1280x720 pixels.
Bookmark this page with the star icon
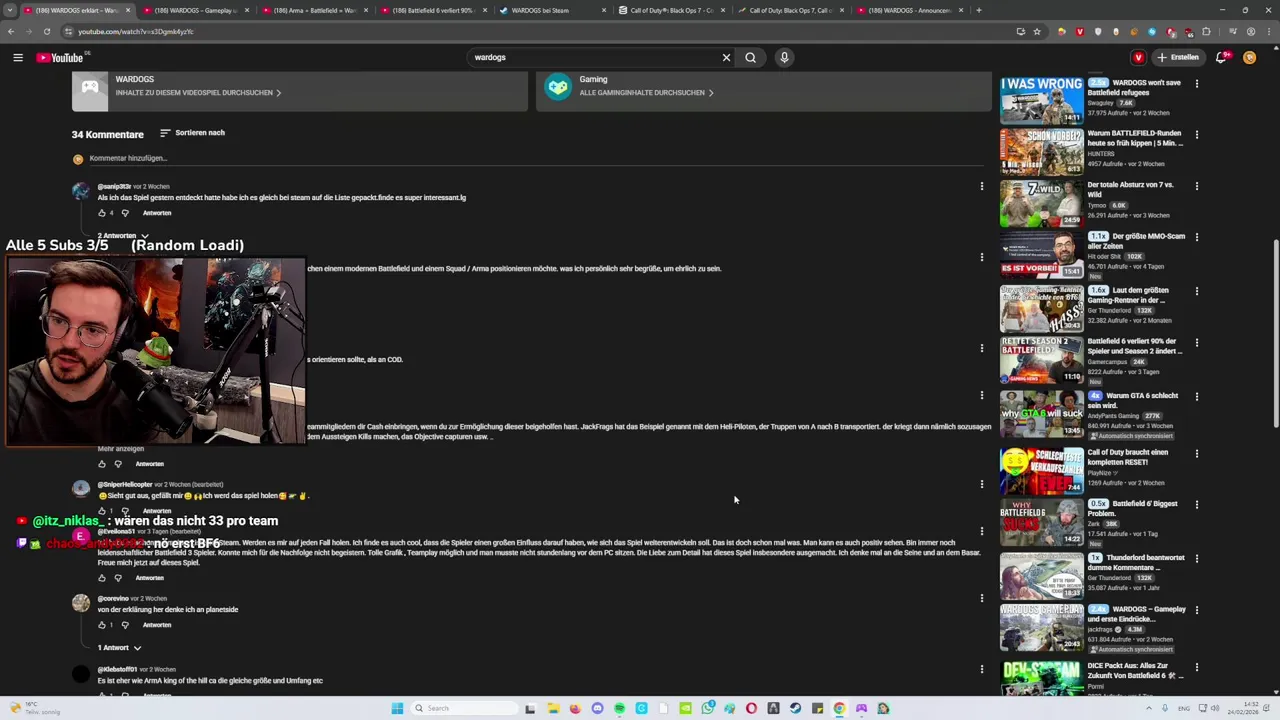(x=1037, y=31)
